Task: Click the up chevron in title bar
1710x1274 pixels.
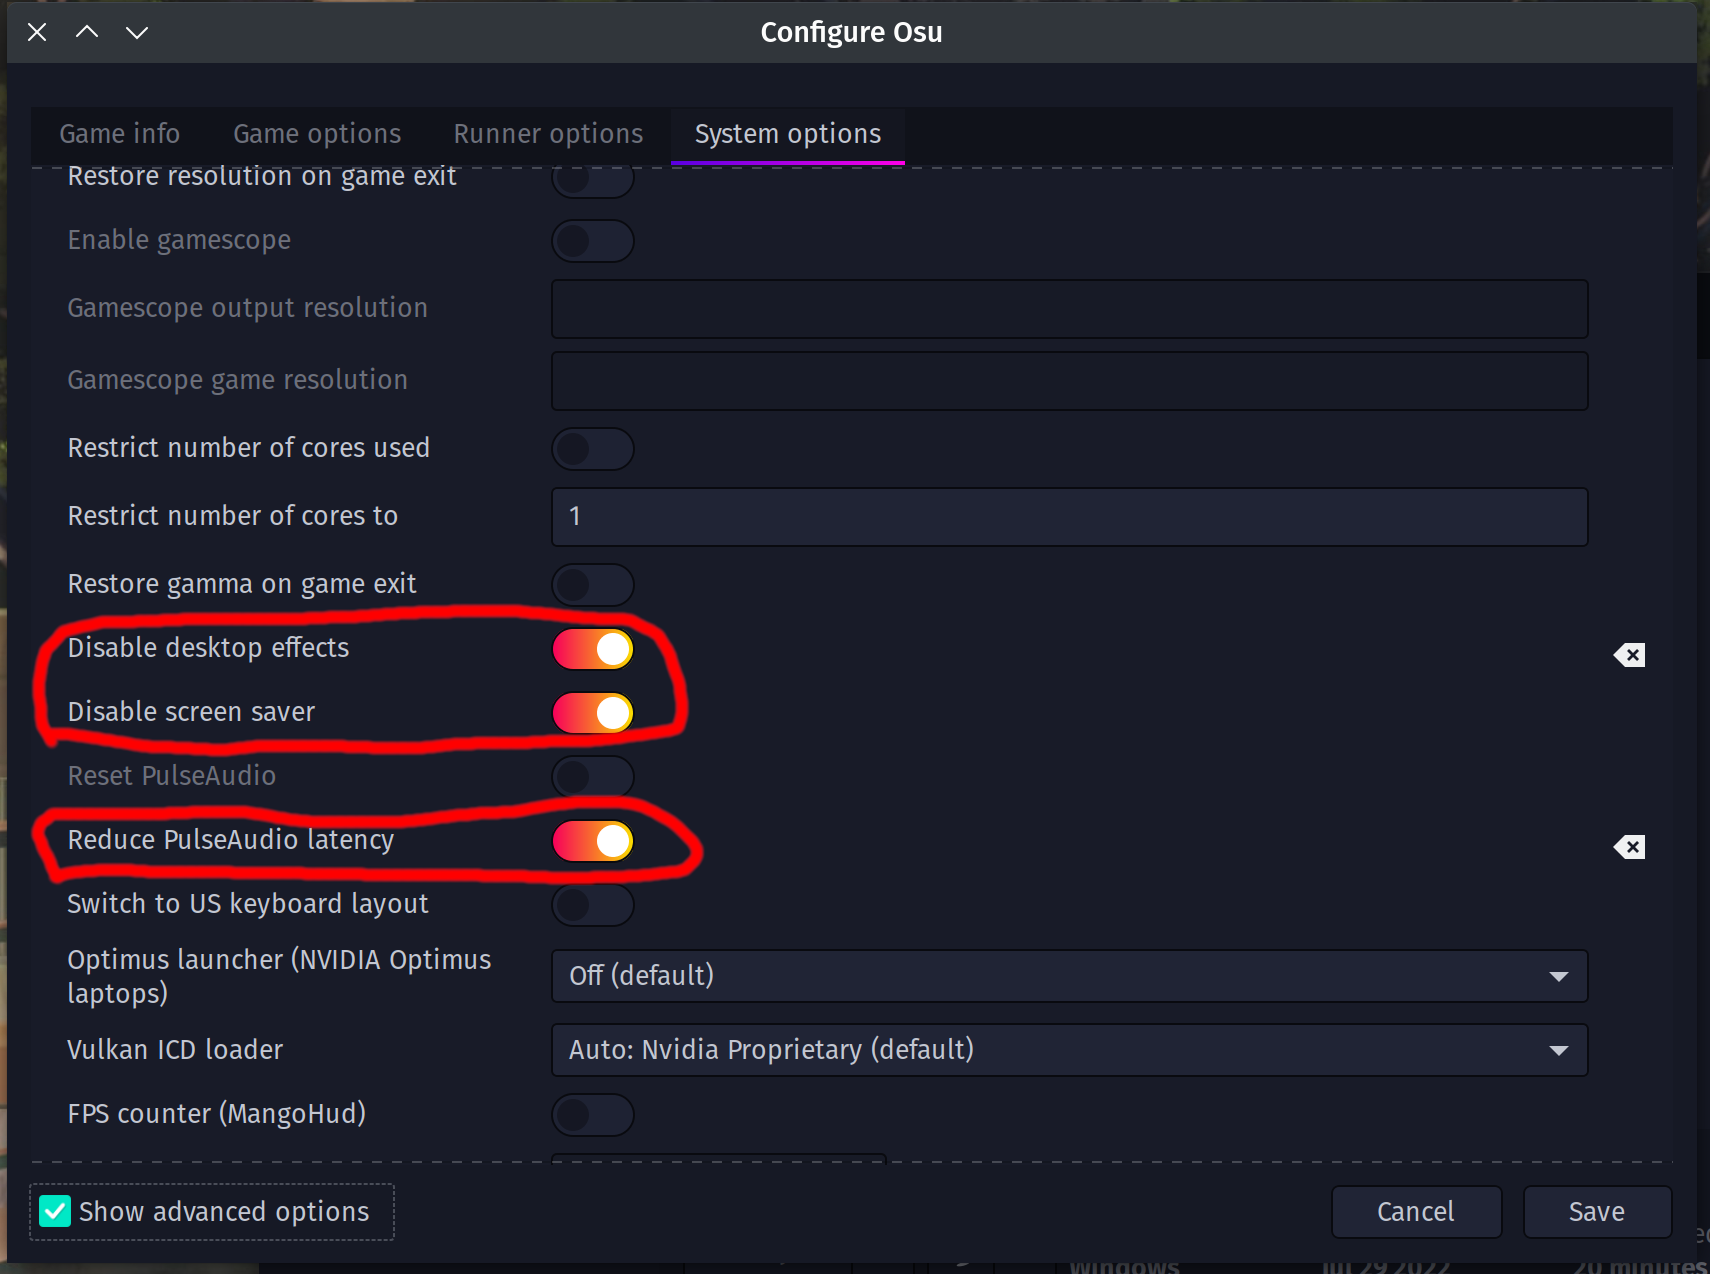Action: [87, 32]
